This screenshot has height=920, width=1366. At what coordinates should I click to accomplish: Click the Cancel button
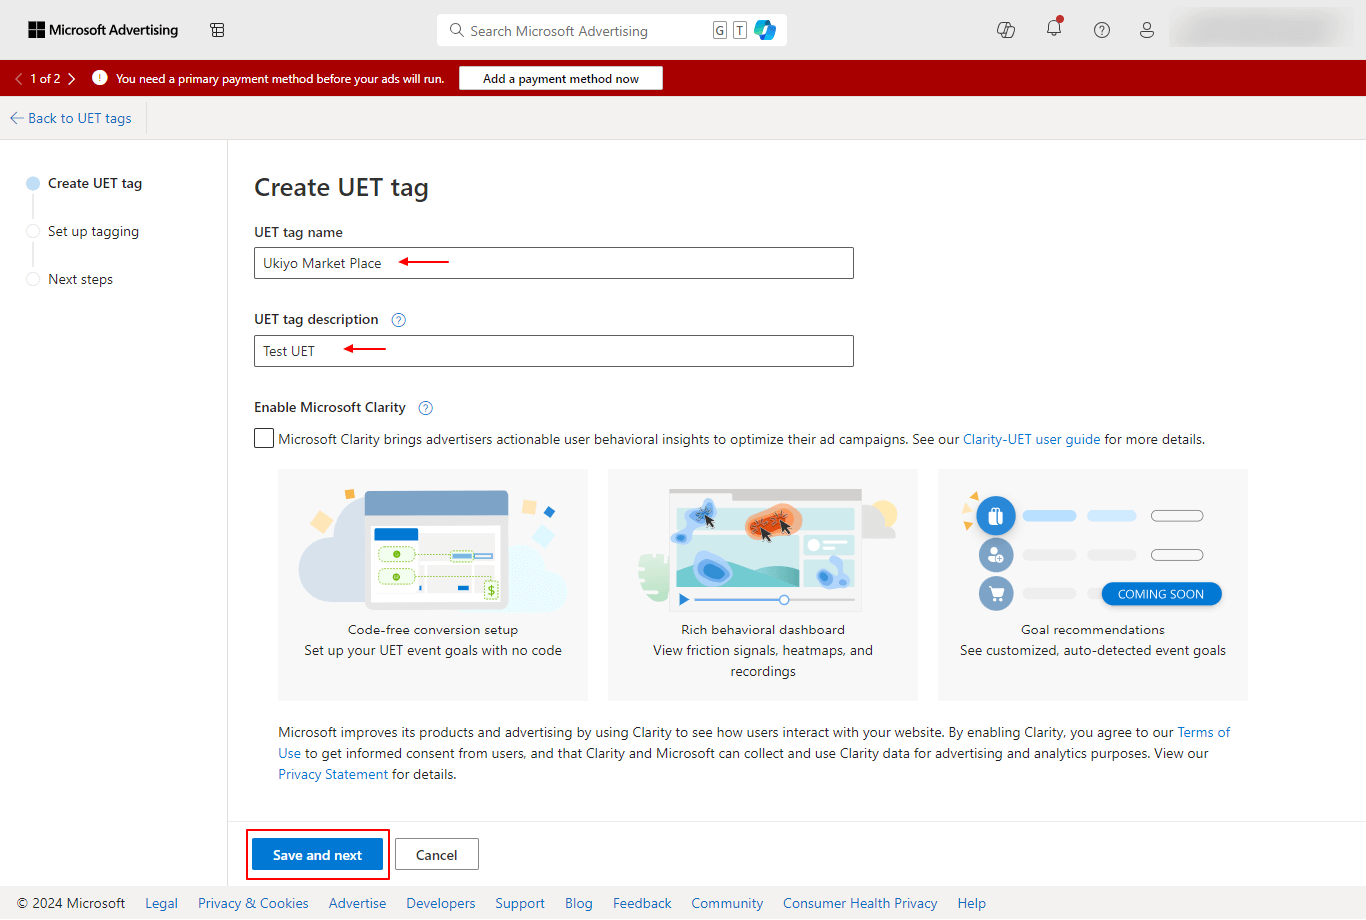coord(437,855)
